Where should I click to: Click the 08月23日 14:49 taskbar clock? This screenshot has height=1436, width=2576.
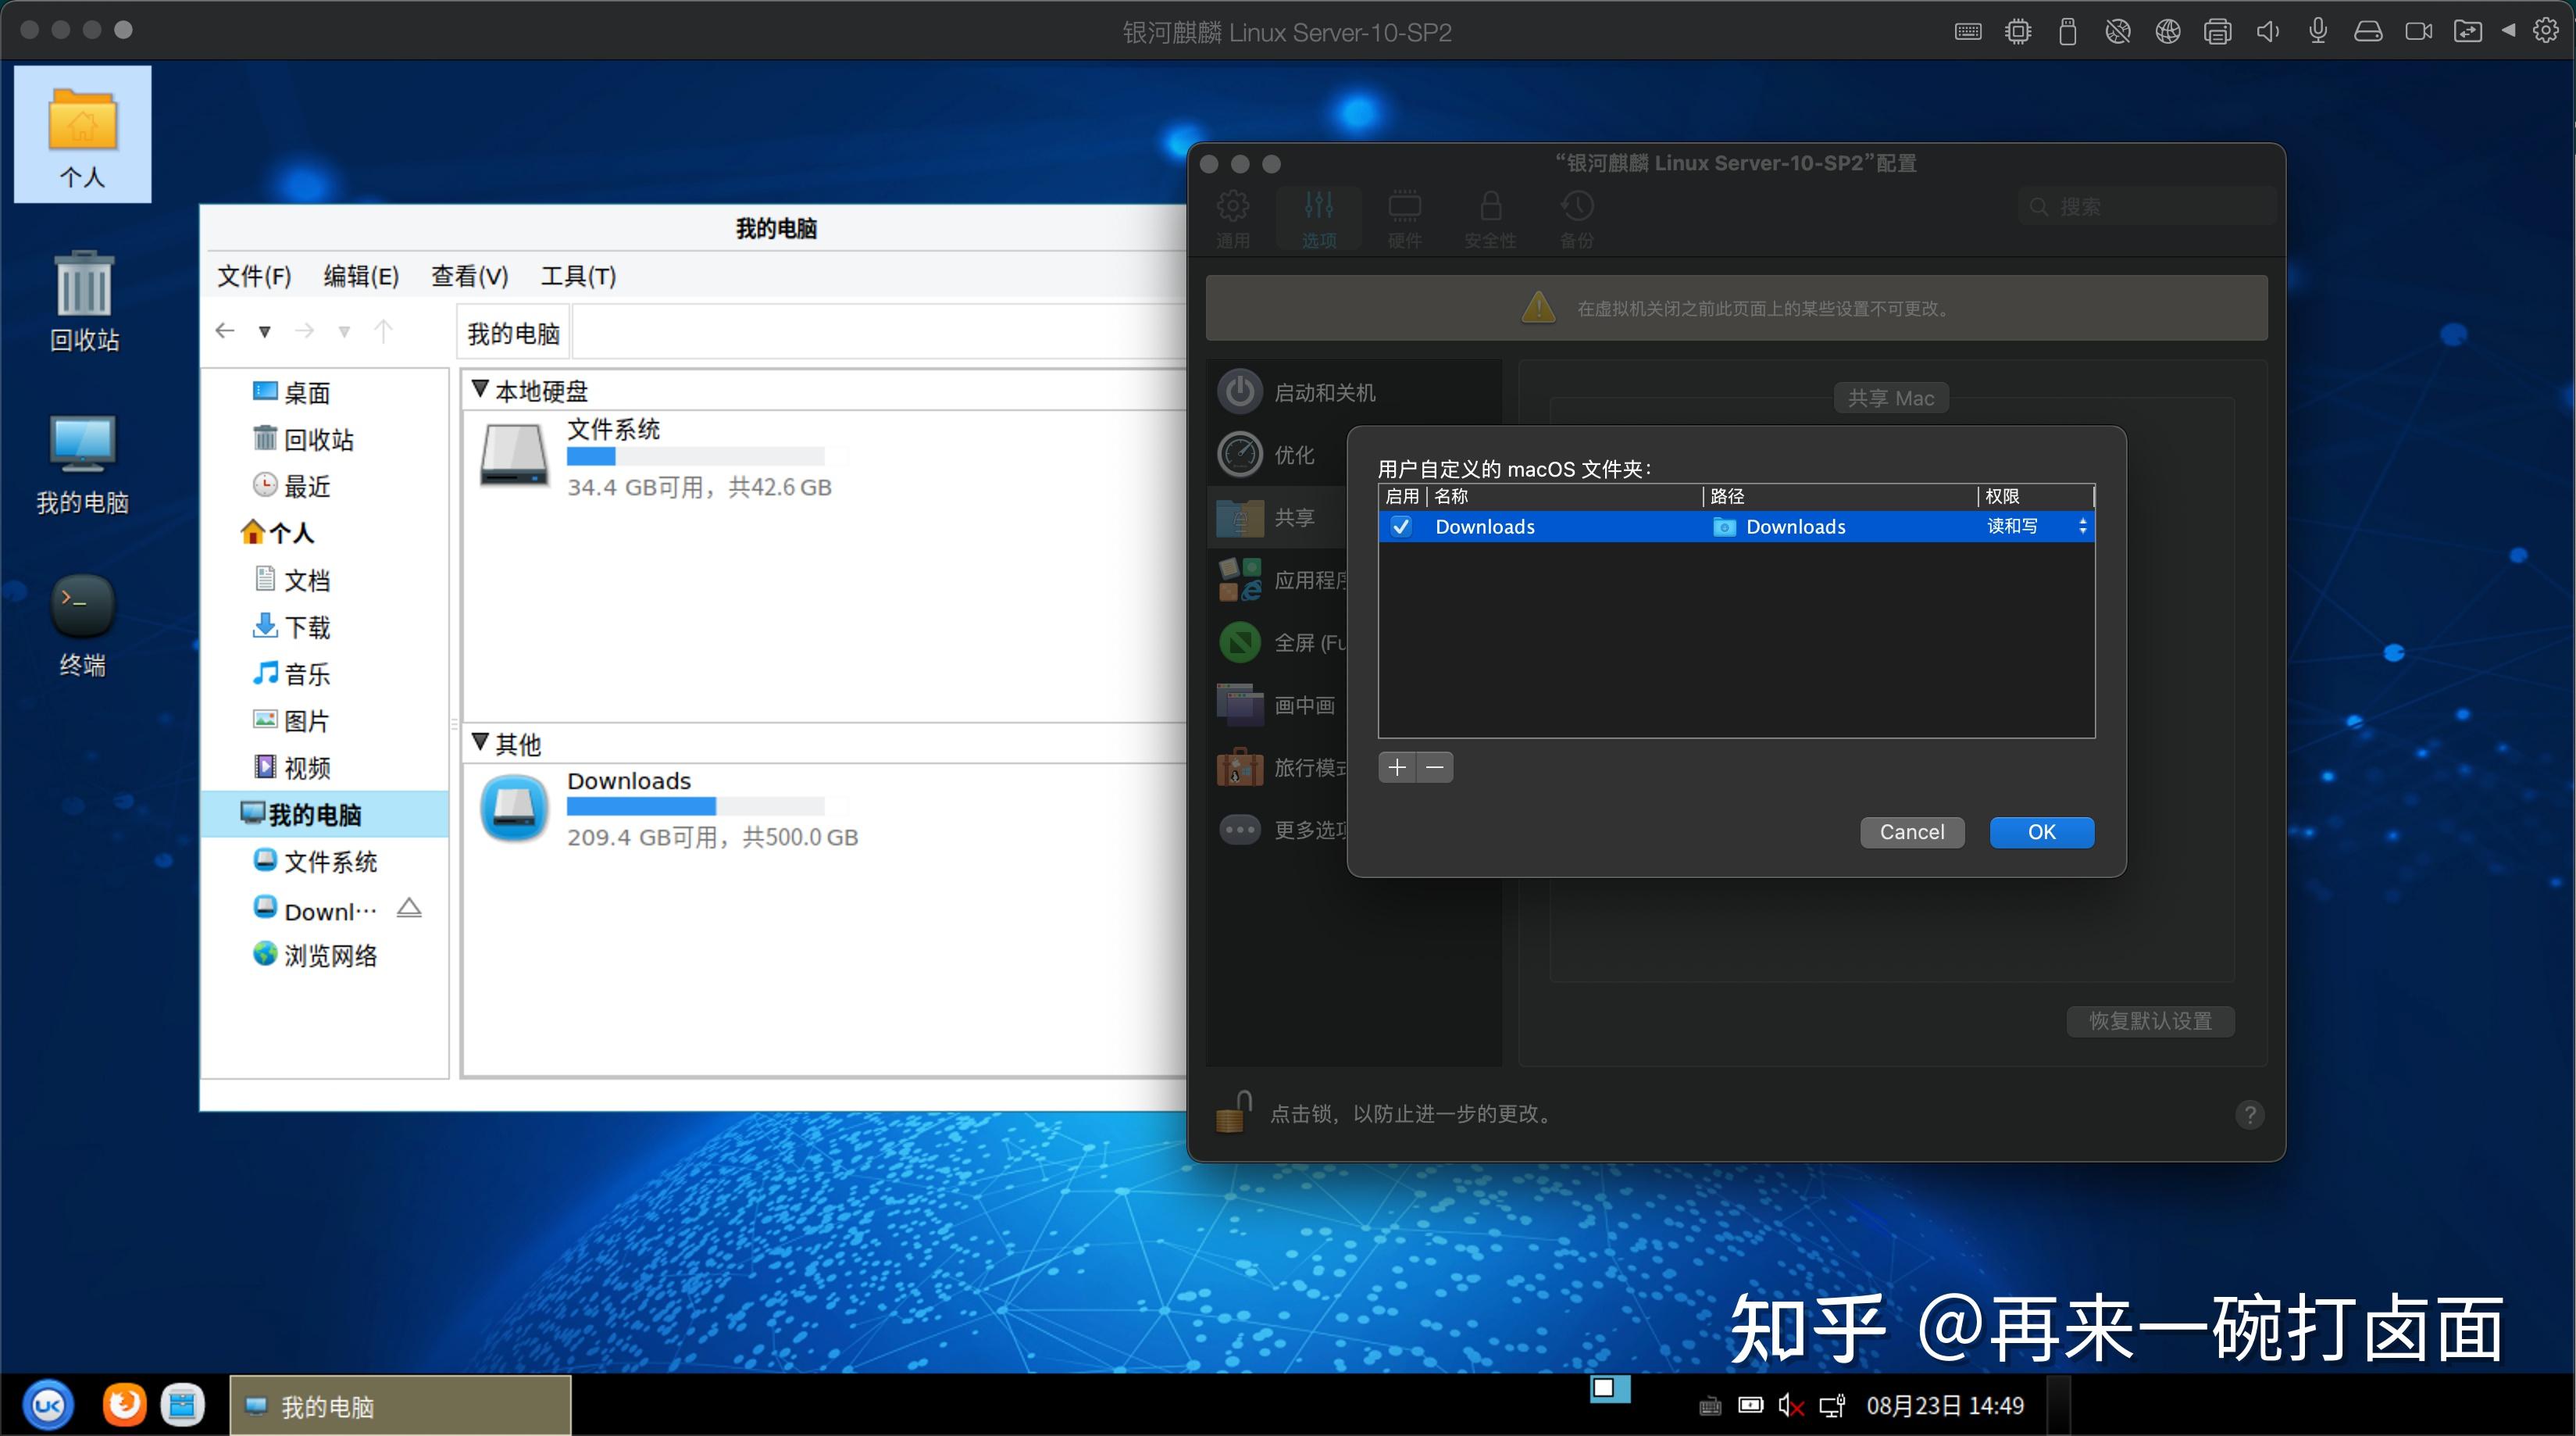[x=1944, y=1406]
